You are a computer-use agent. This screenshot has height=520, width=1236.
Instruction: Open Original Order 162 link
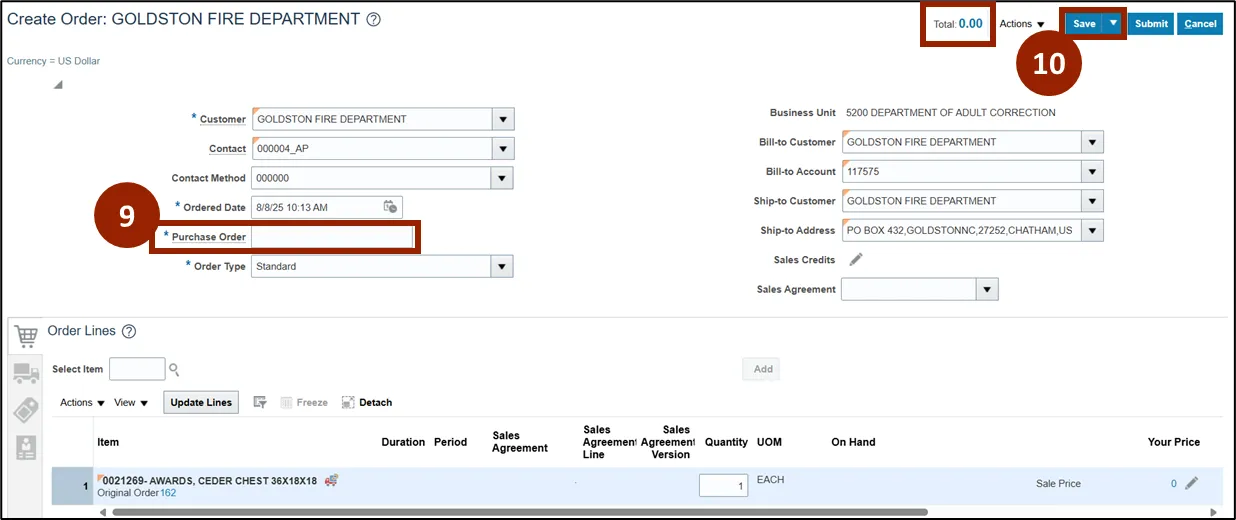[x=168, y=494]
